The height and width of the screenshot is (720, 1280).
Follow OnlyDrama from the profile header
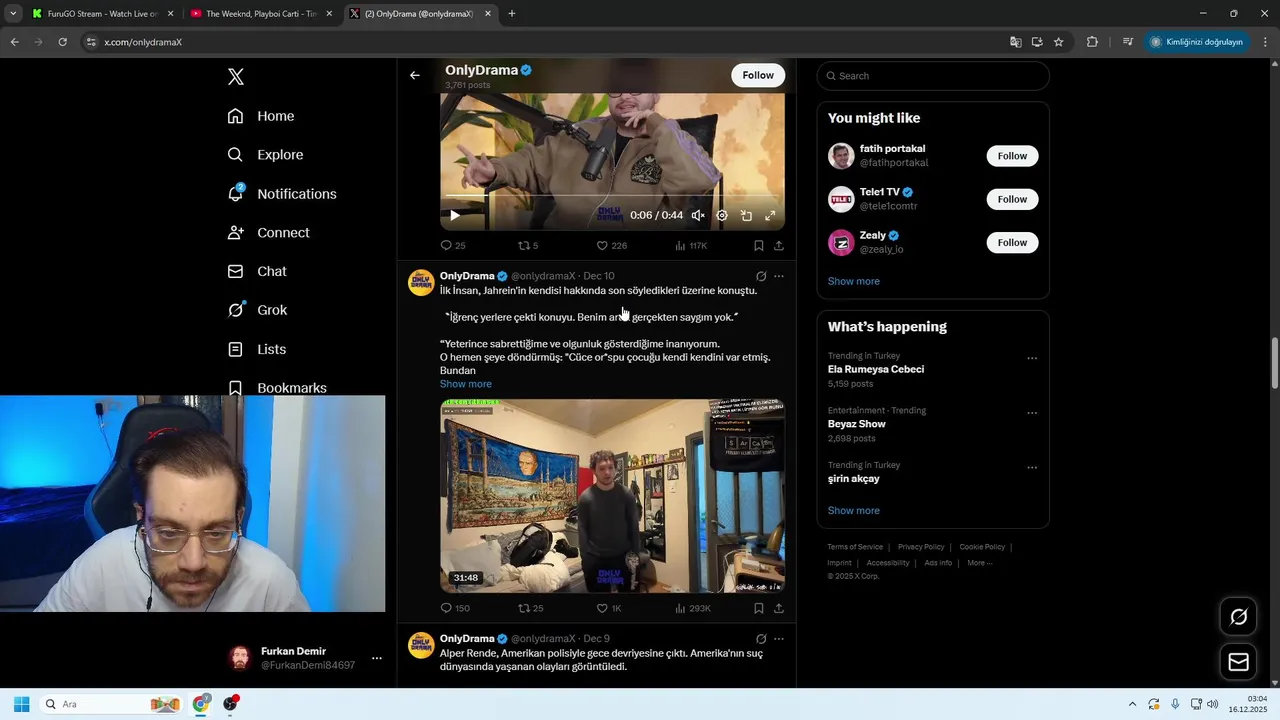(x=758, y=75)
